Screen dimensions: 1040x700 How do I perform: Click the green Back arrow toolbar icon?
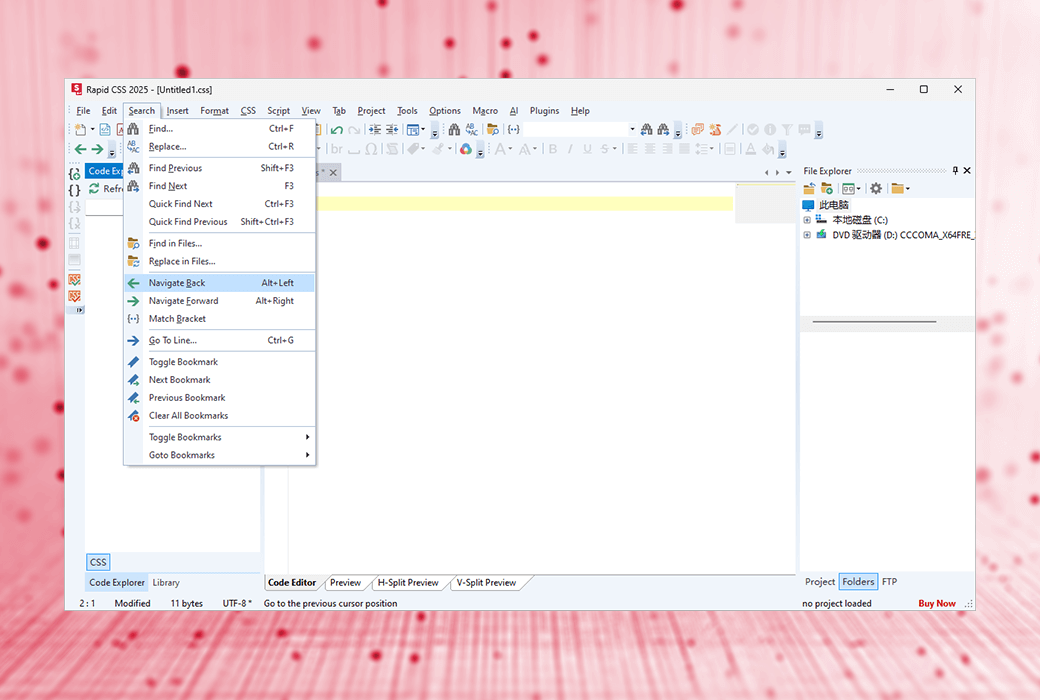pyautogui.click(x=80, y=149)
